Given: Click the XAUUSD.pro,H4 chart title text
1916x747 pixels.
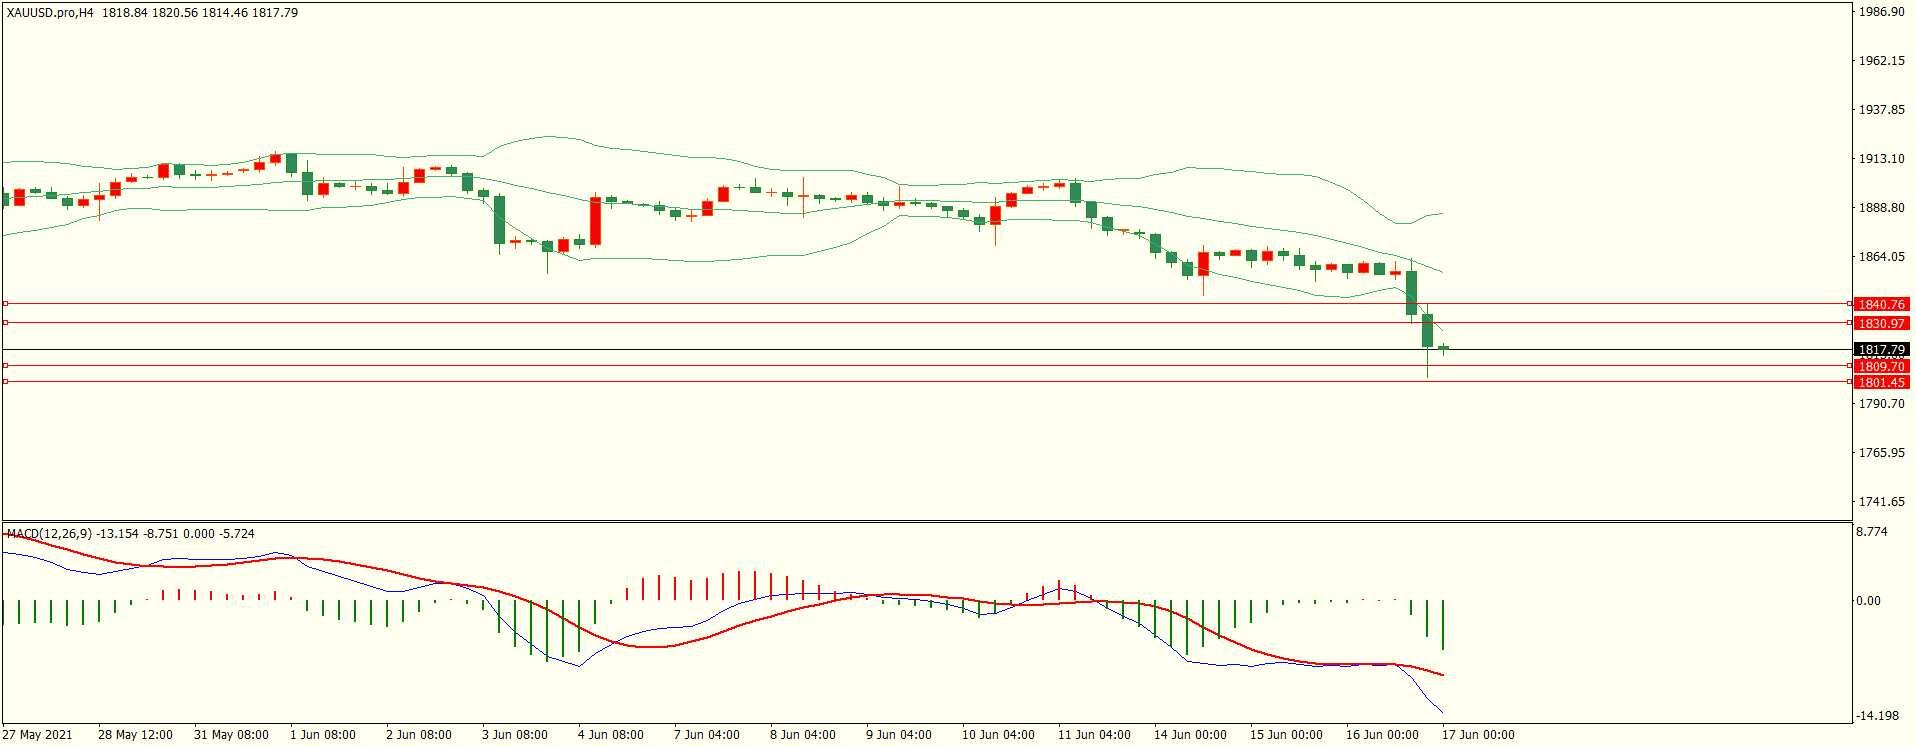Looking at the screenshot, I should (50, 13).
